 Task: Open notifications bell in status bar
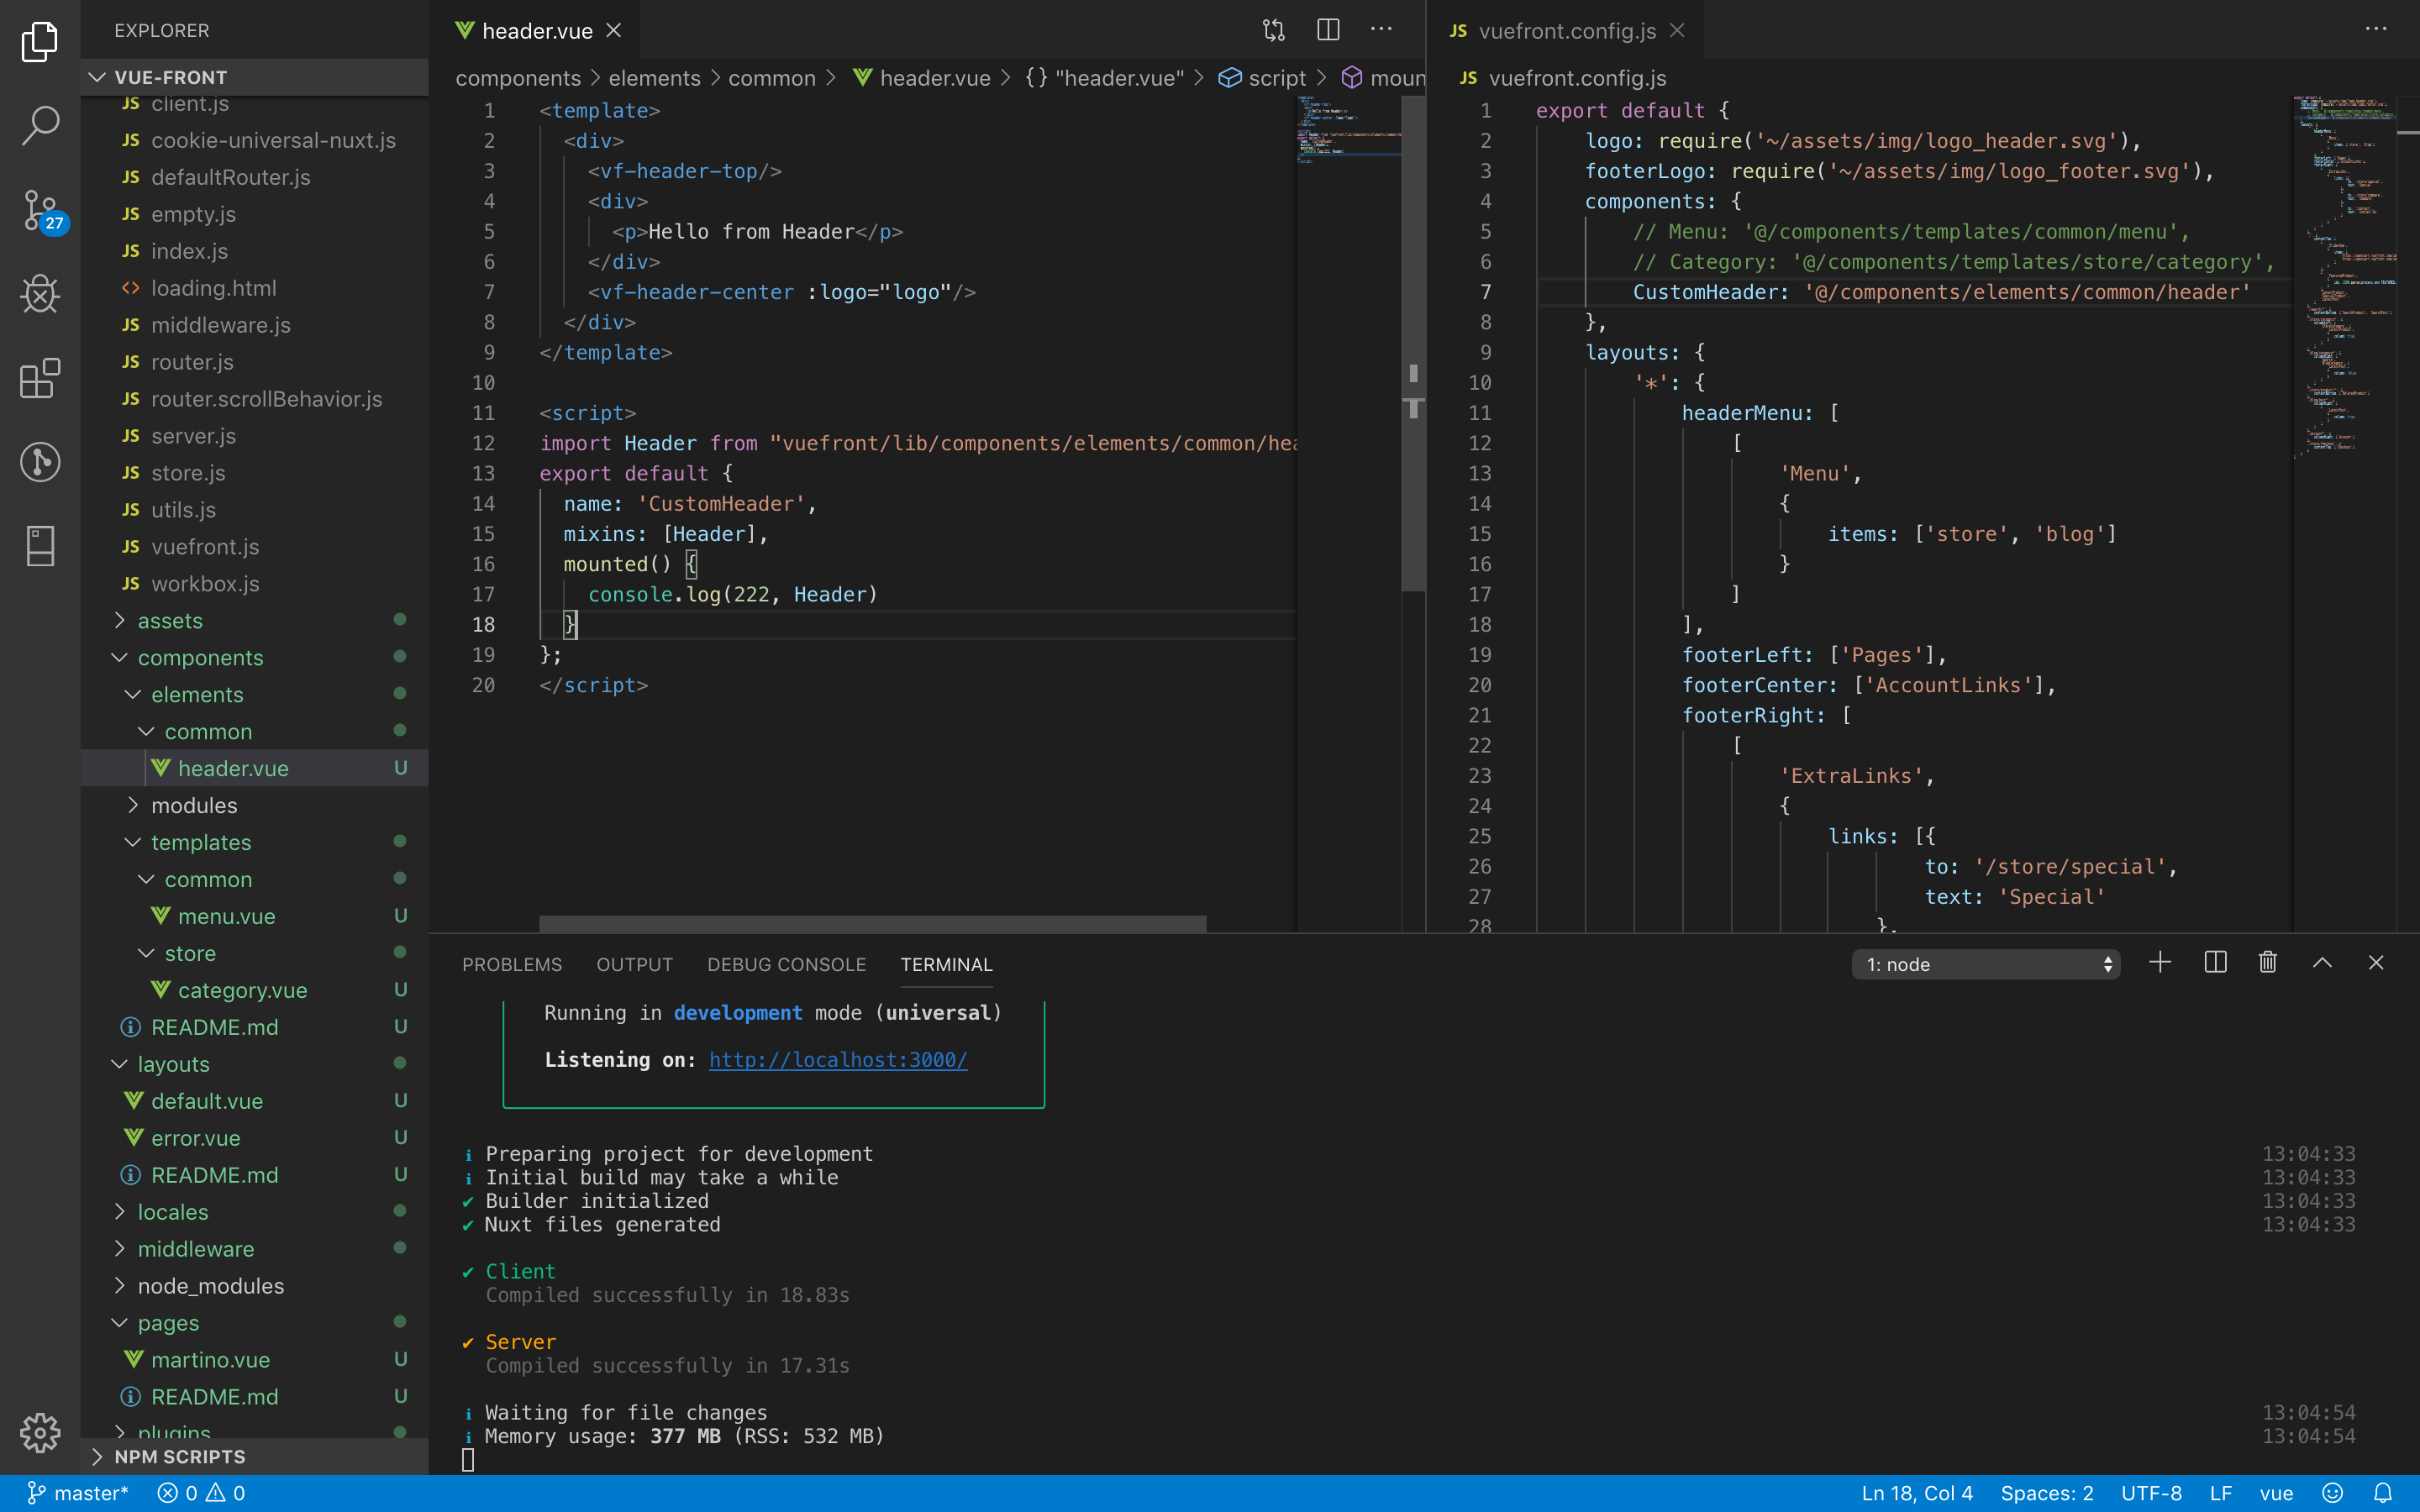point(2383,1493)
